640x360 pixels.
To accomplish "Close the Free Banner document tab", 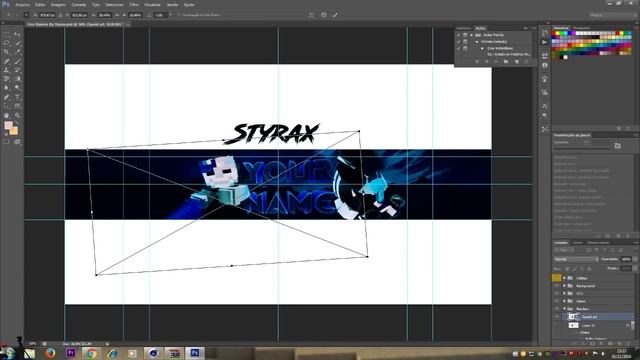I will coord(128,24).
